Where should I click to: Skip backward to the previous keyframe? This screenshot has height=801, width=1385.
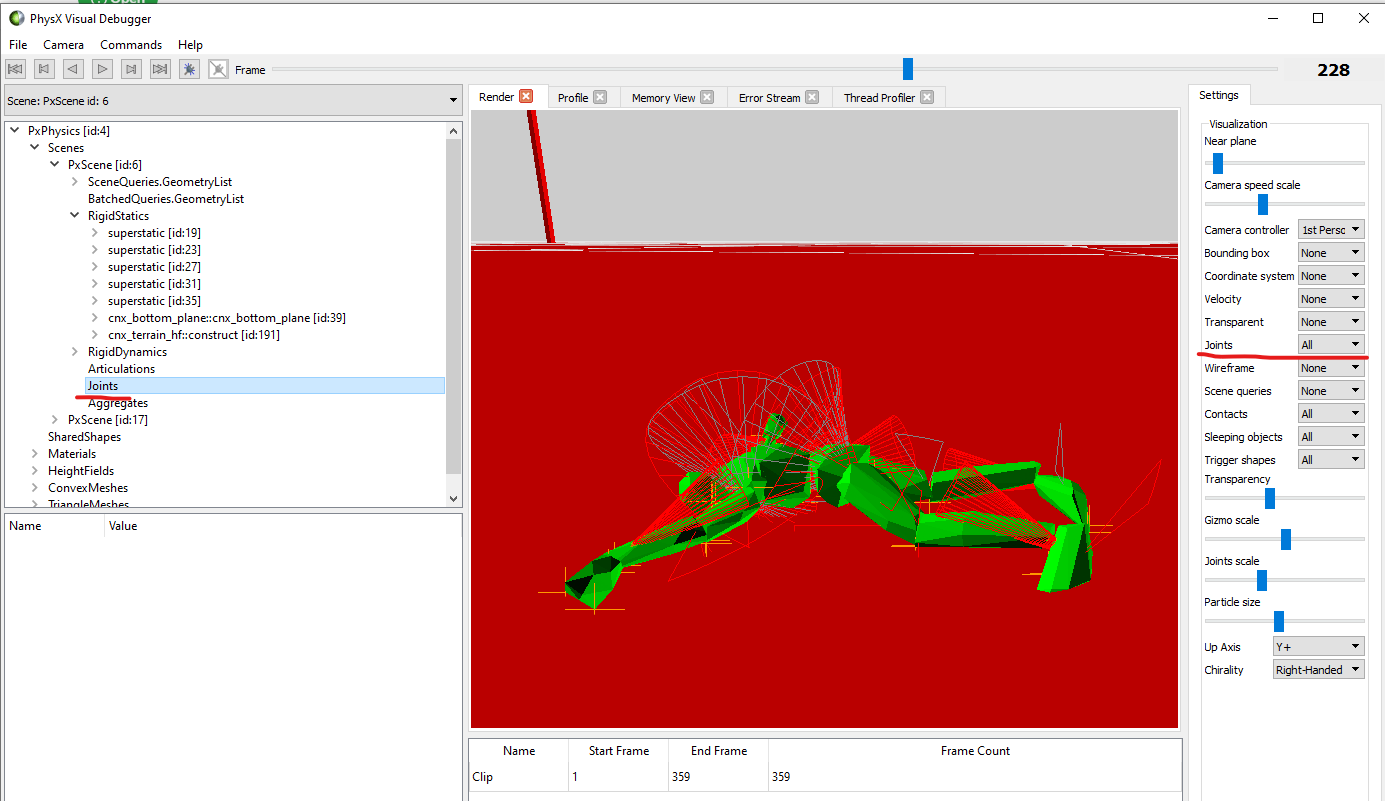43,68
